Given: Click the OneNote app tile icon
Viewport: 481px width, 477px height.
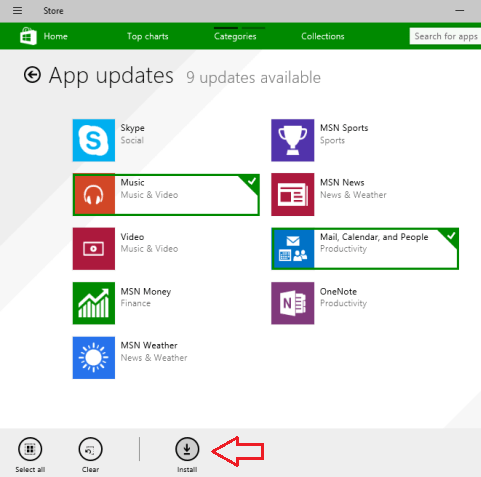Looking at the screenshot, I should (x=293, y=303).
